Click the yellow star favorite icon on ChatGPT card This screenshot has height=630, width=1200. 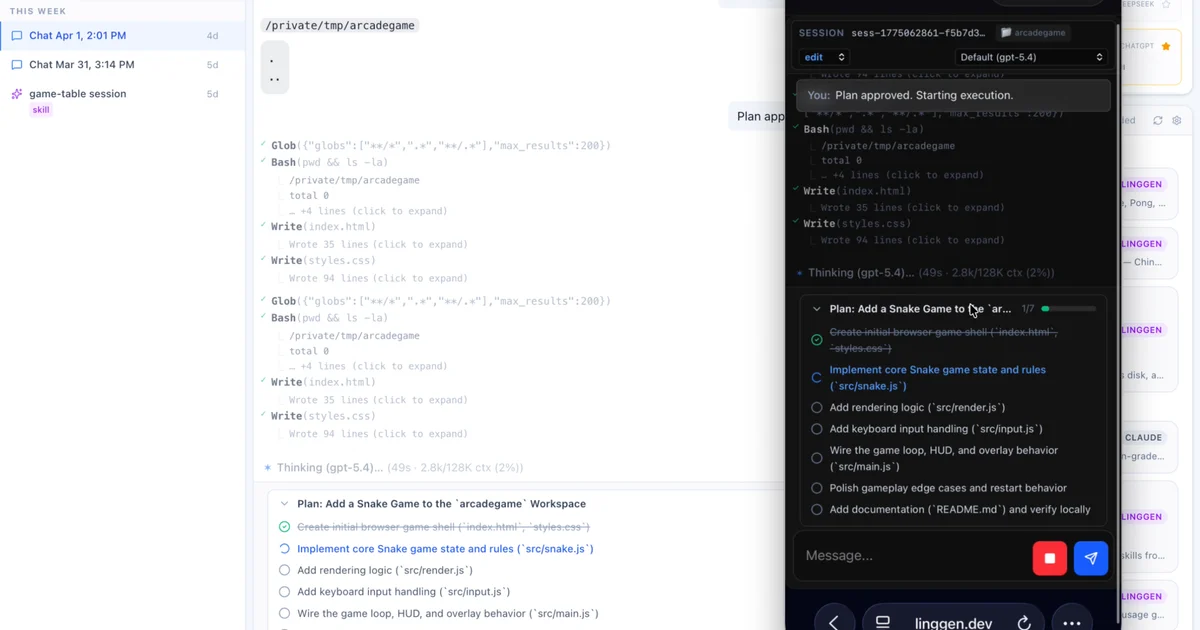coord(1166,46)
